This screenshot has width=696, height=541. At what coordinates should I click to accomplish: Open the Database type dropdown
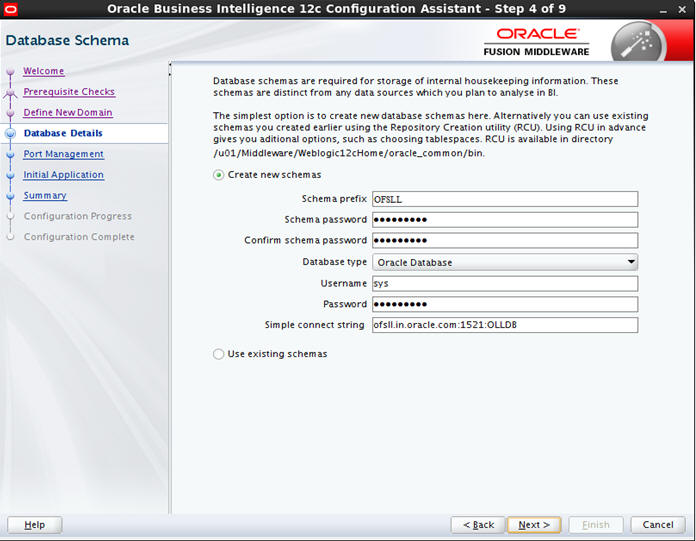click(x=505, y=262)
